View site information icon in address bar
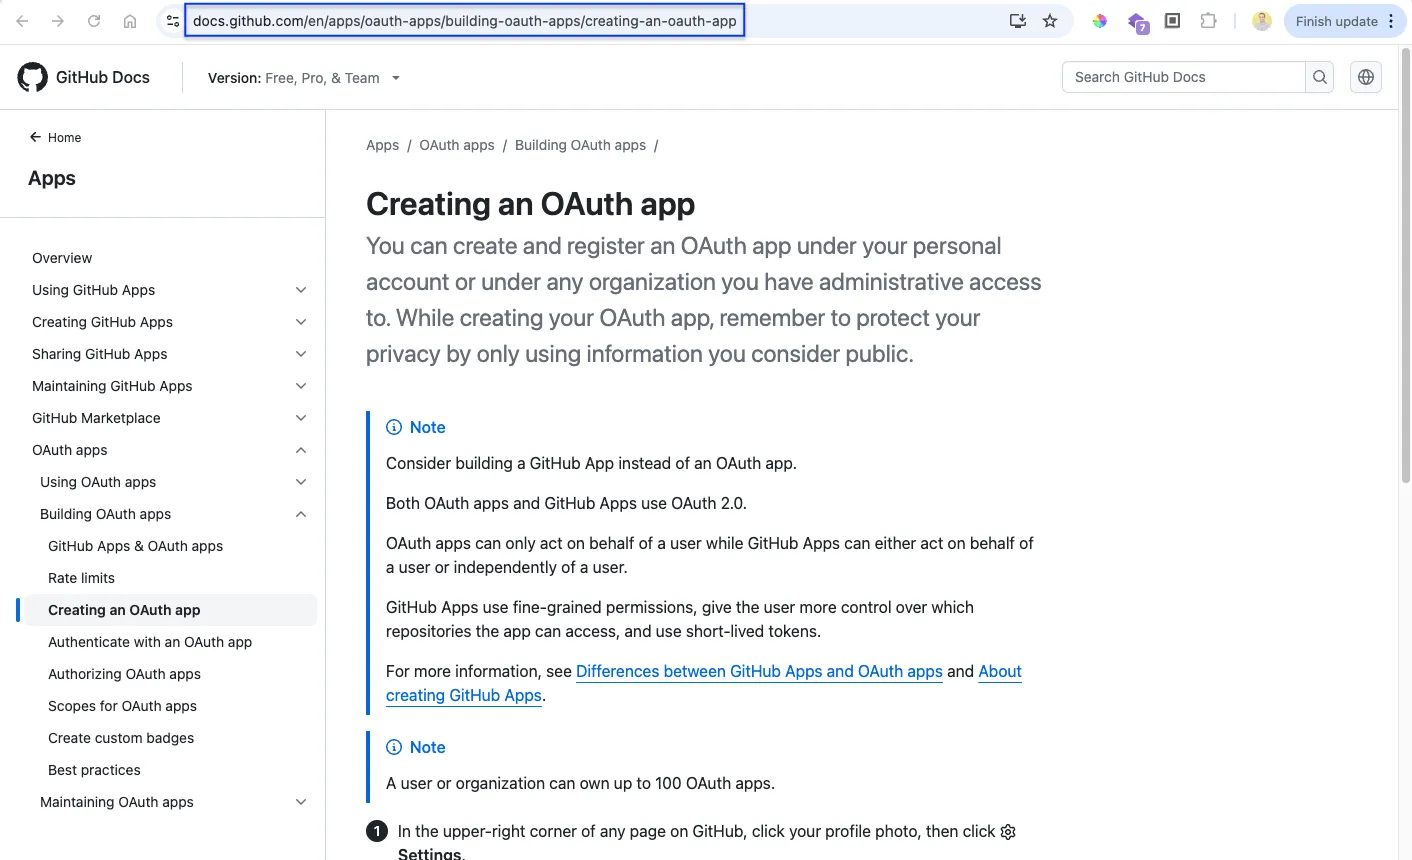 (172, 21)
